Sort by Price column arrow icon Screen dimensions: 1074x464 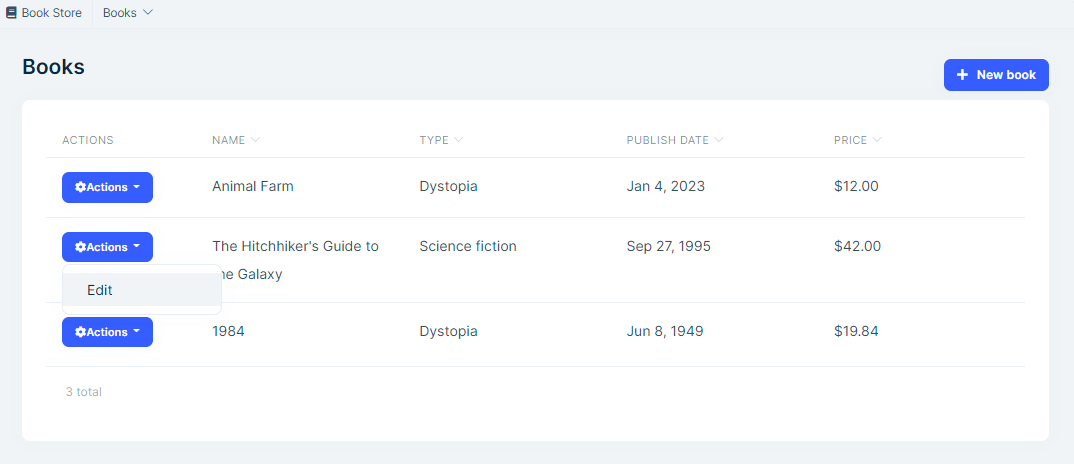877,140
